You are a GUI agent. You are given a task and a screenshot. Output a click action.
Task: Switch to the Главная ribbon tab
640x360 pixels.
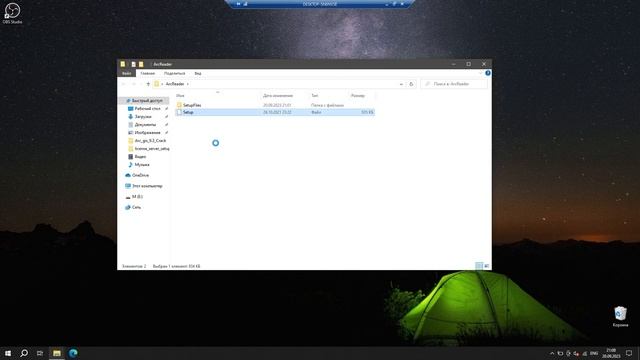(x=147, y=73)
